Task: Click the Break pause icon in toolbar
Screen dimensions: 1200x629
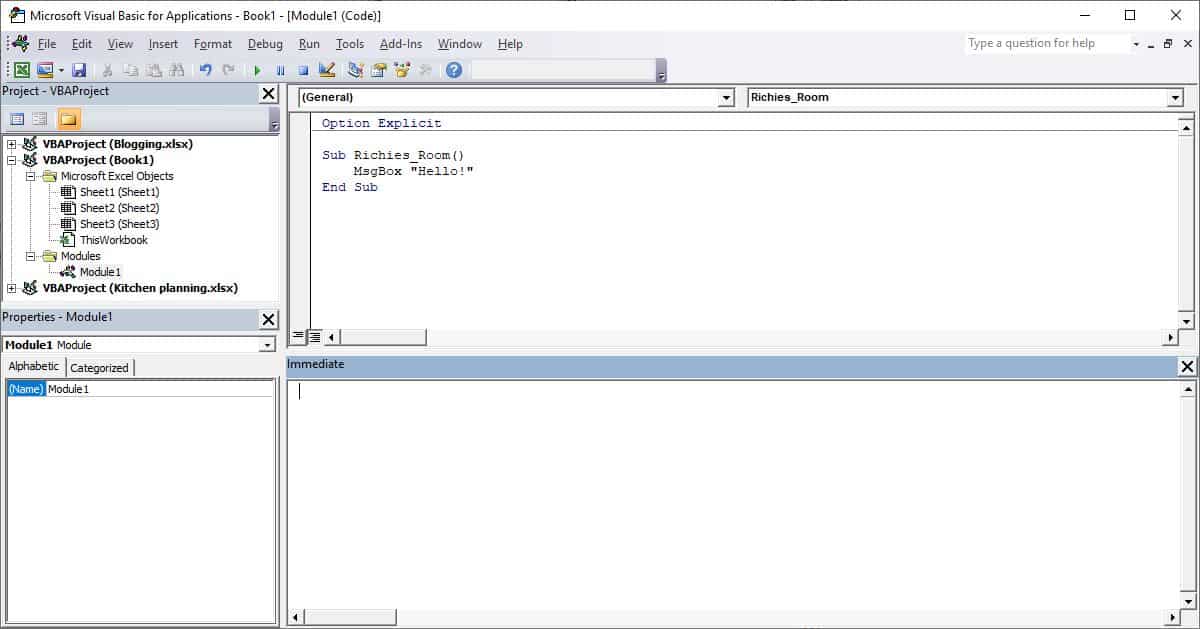Action: 280,70
